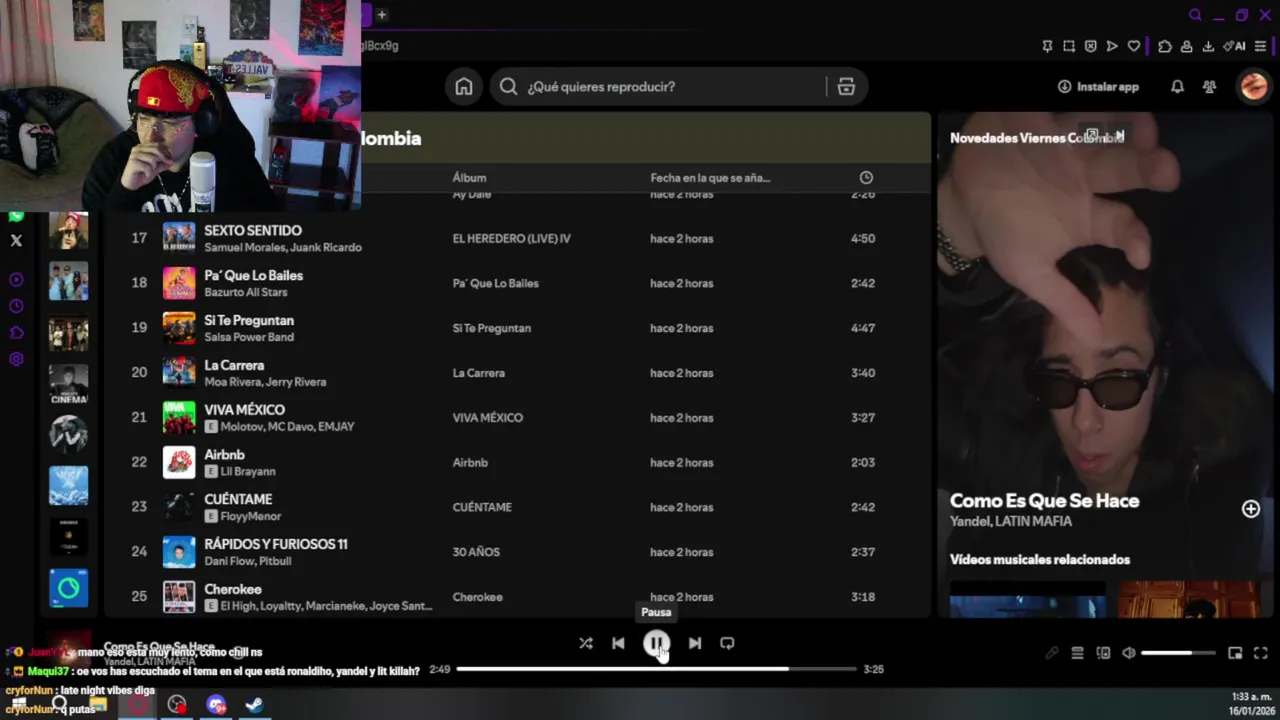Open the AI assistant button
This screenshot has height=720, width=1280.
click(1234, 46)
